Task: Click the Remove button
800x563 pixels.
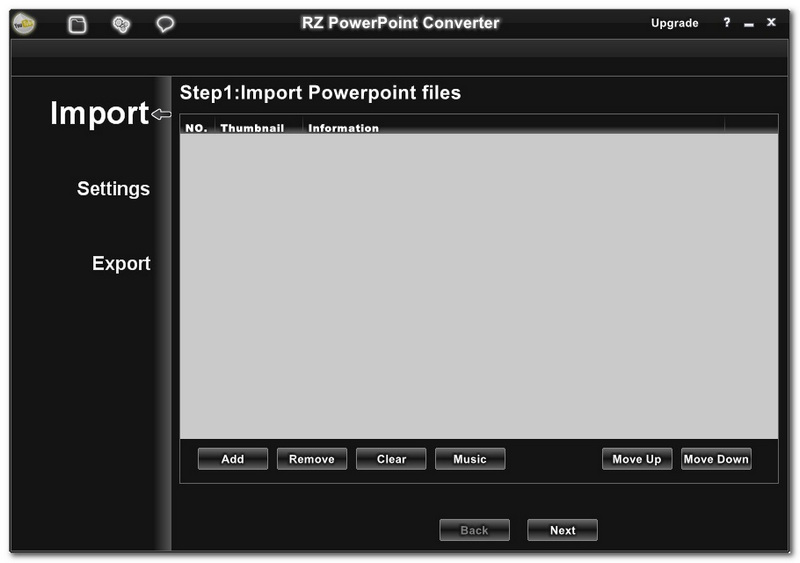Action: pyautogui.click(x=312, y=459)
